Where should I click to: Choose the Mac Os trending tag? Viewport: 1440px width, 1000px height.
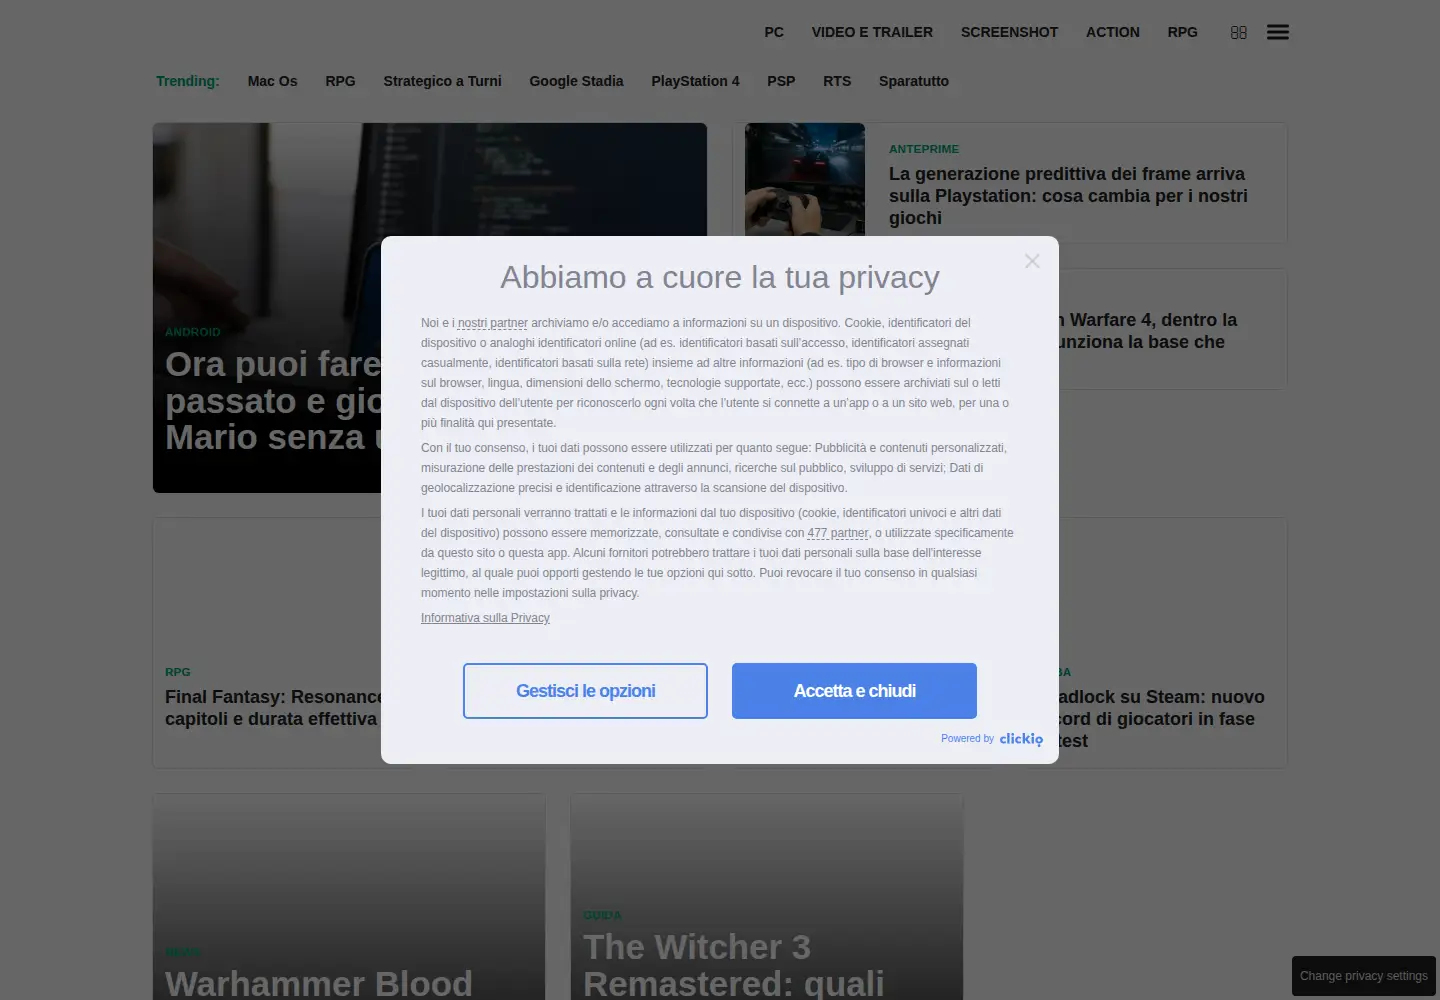click(x=273, y=81)
